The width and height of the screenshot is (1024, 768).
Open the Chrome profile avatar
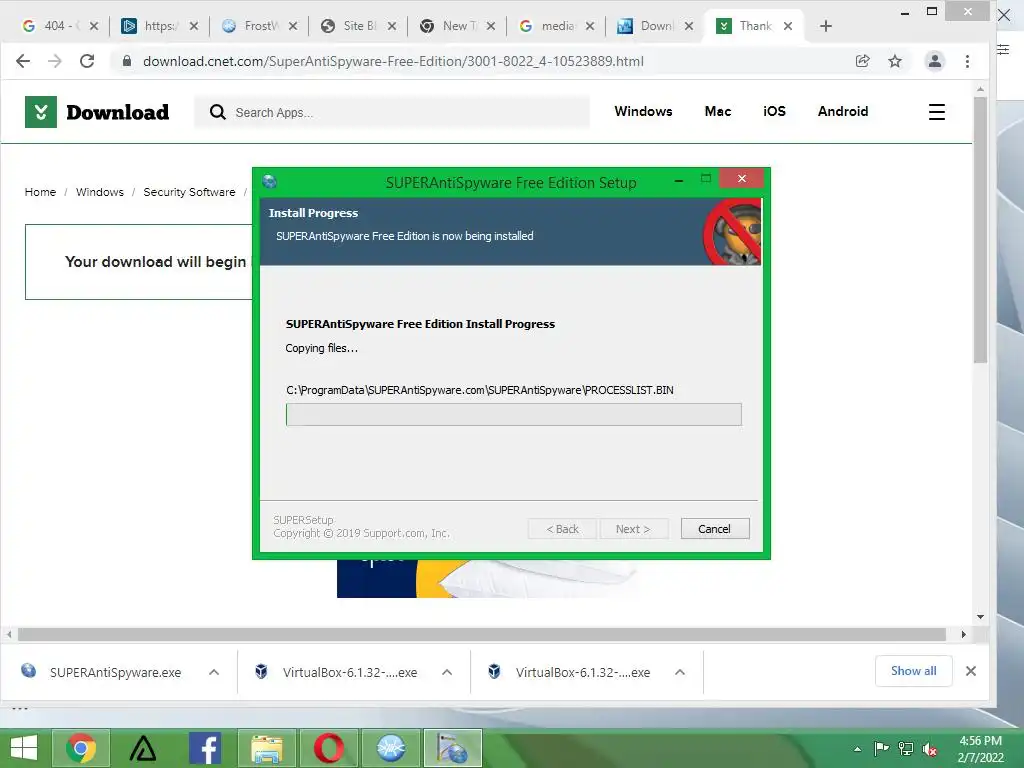[935, 61]
